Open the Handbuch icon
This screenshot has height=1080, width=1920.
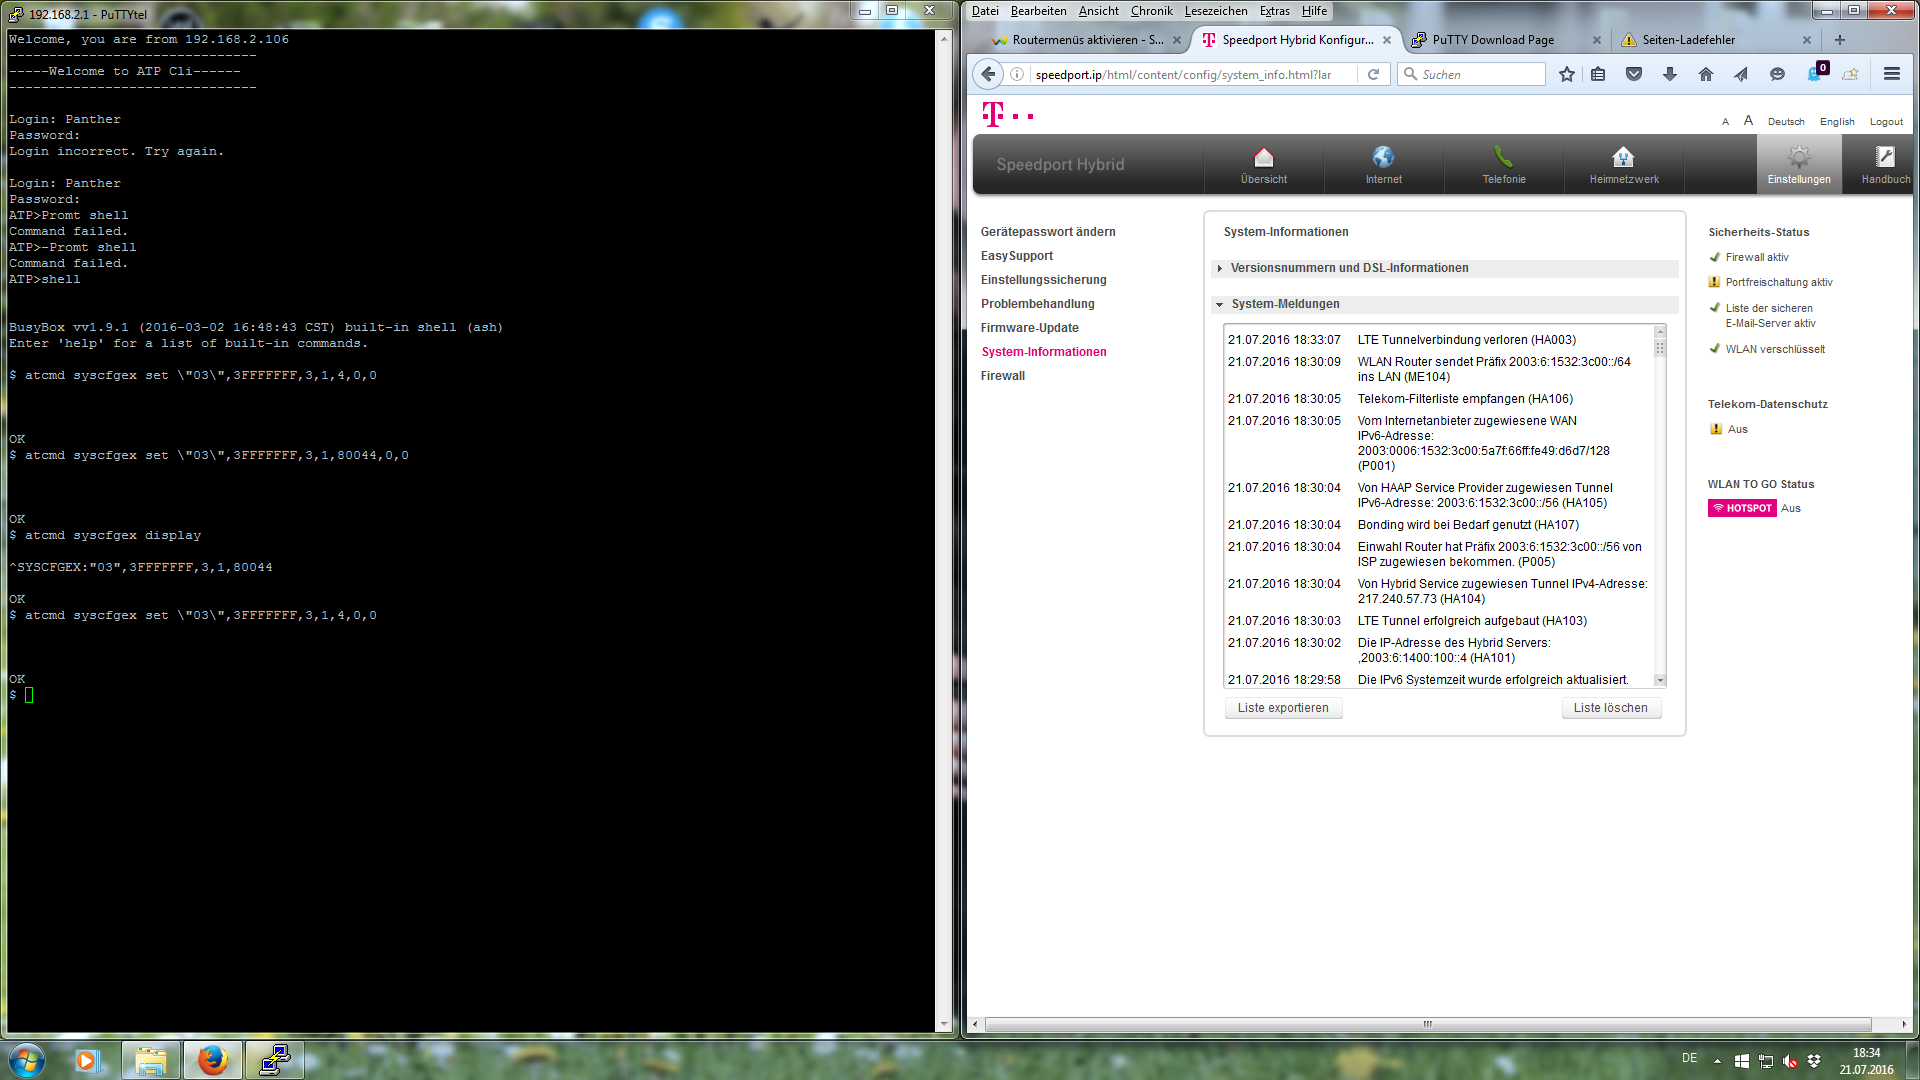(1885, 165)
